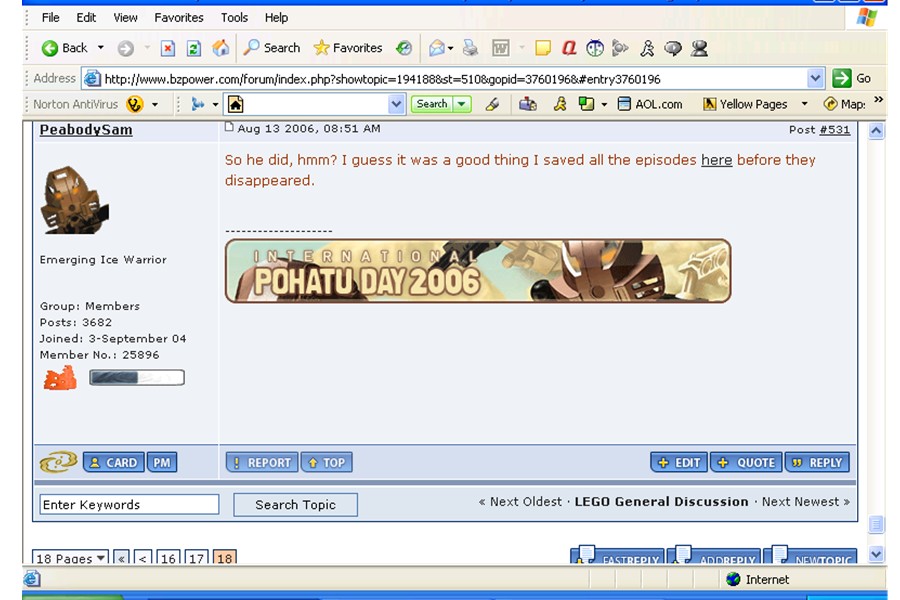
Task: Click the International Pohatu Day 2006 banner
Action: click(478, 271)
